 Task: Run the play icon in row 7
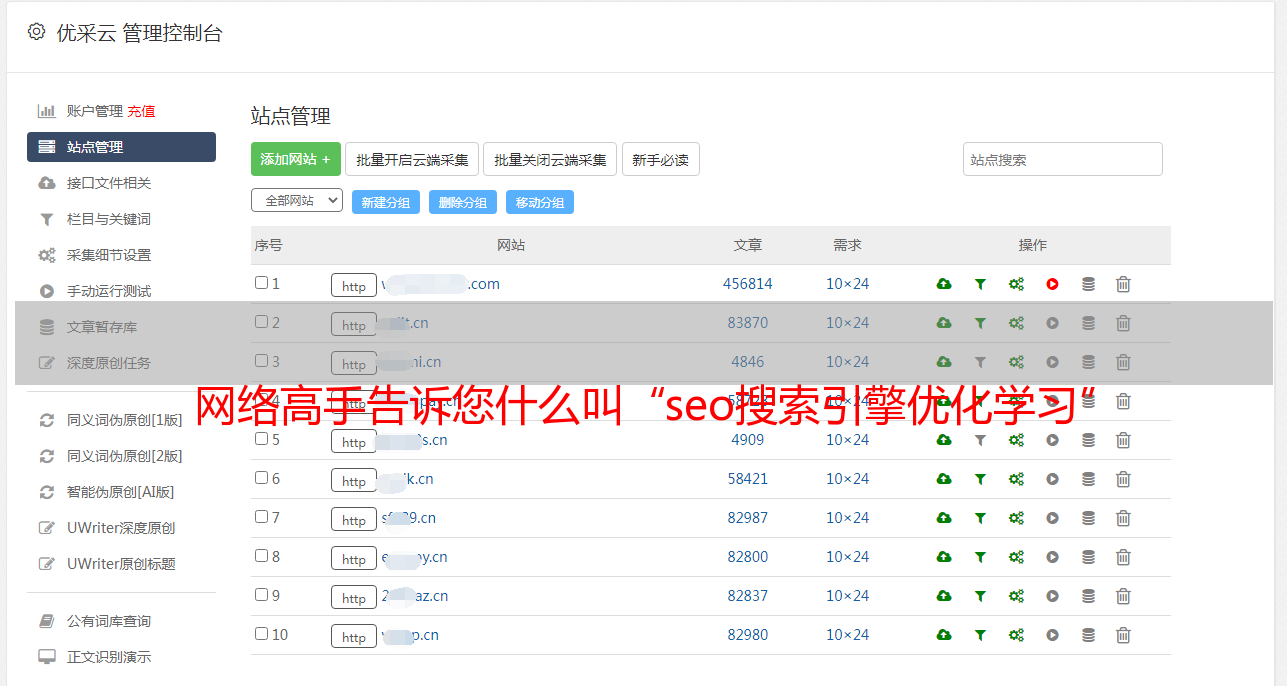(1052, 518)
